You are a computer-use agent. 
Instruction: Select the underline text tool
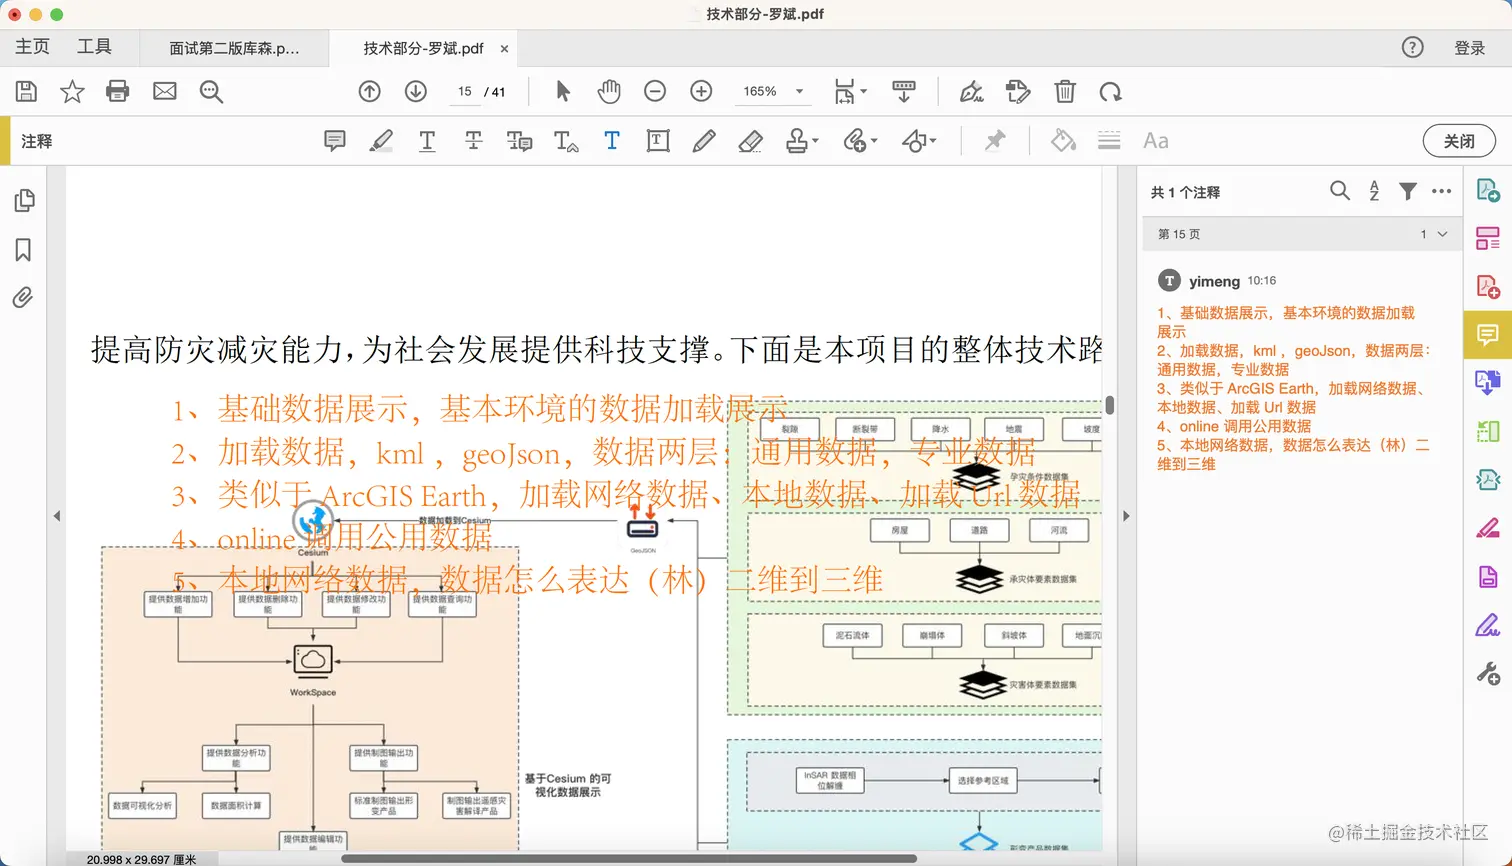[427, 141]
